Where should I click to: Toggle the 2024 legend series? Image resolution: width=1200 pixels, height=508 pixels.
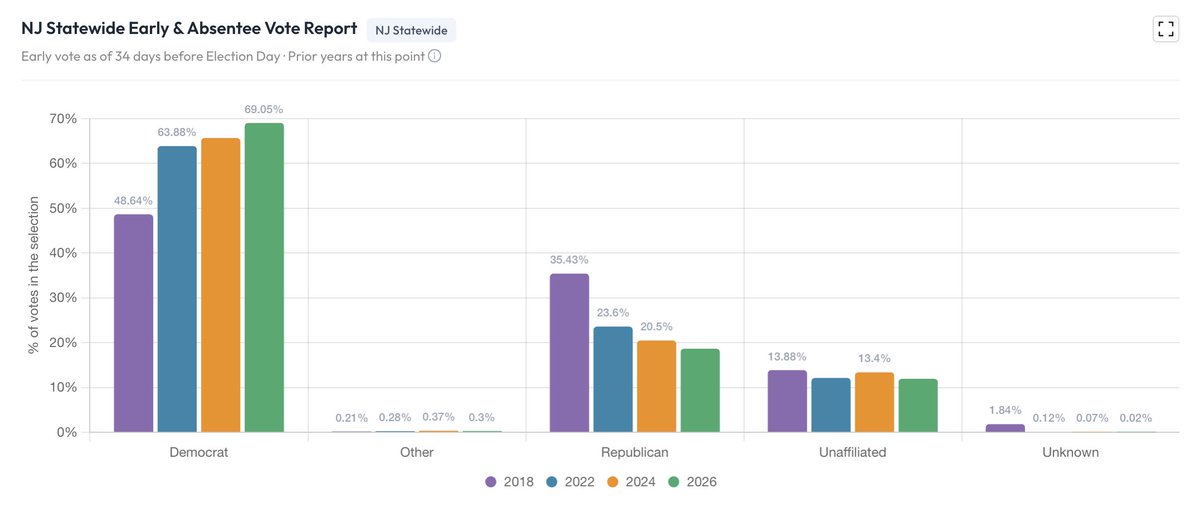coord(631,481)
